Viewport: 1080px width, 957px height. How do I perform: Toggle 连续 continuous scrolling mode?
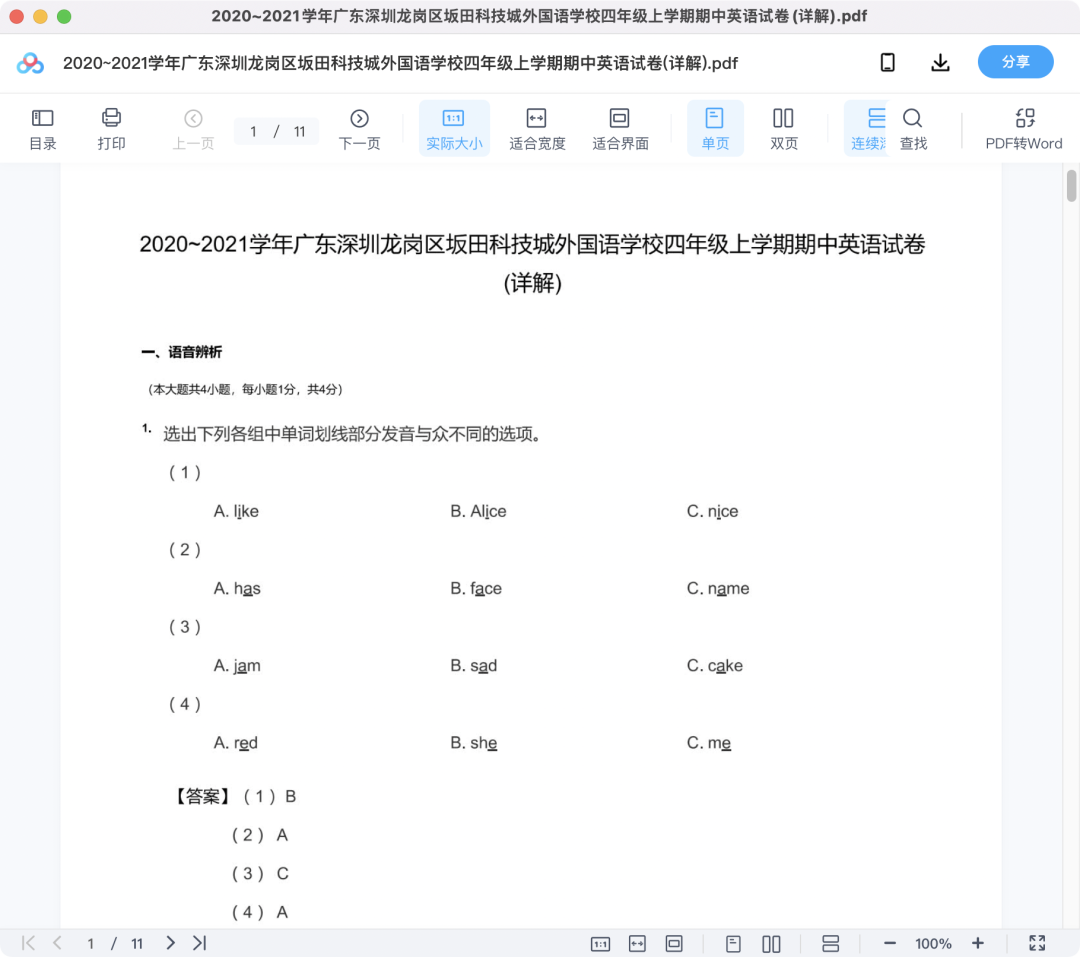tap(867, 129)
